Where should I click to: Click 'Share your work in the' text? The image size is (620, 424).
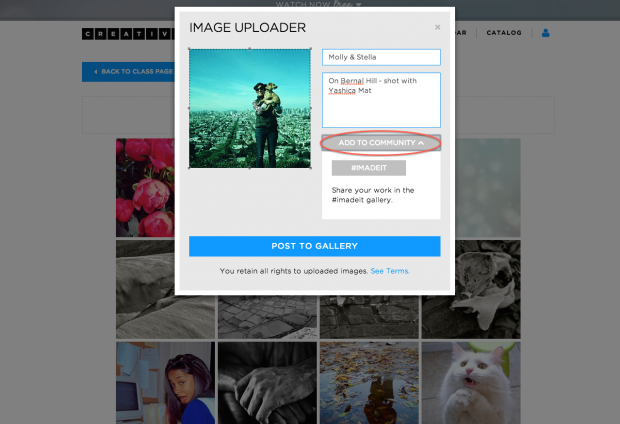tap(373, 190)
